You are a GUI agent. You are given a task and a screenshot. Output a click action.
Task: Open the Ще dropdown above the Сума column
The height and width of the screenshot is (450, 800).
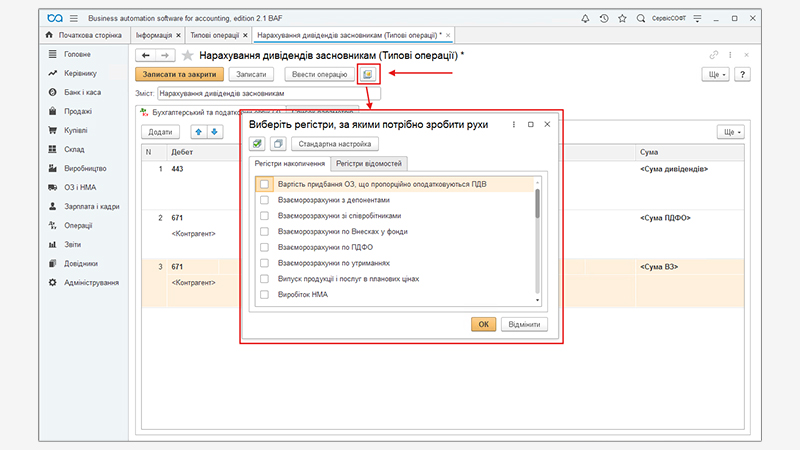tap(731, 132)
